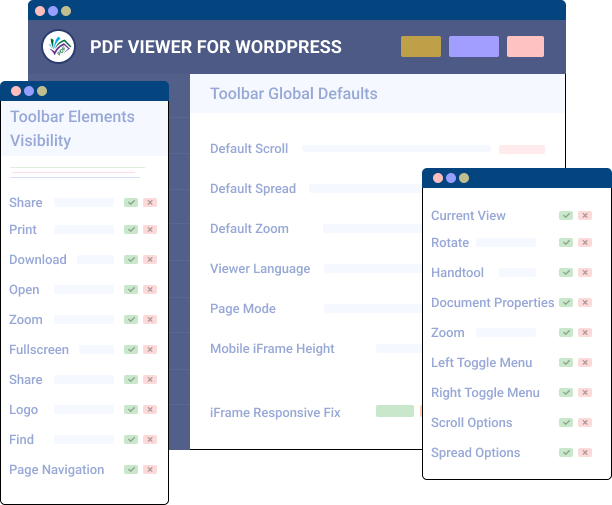Click the Default Spread field
The height and width of the screenshot is (505, 612).
click(366, 188)
